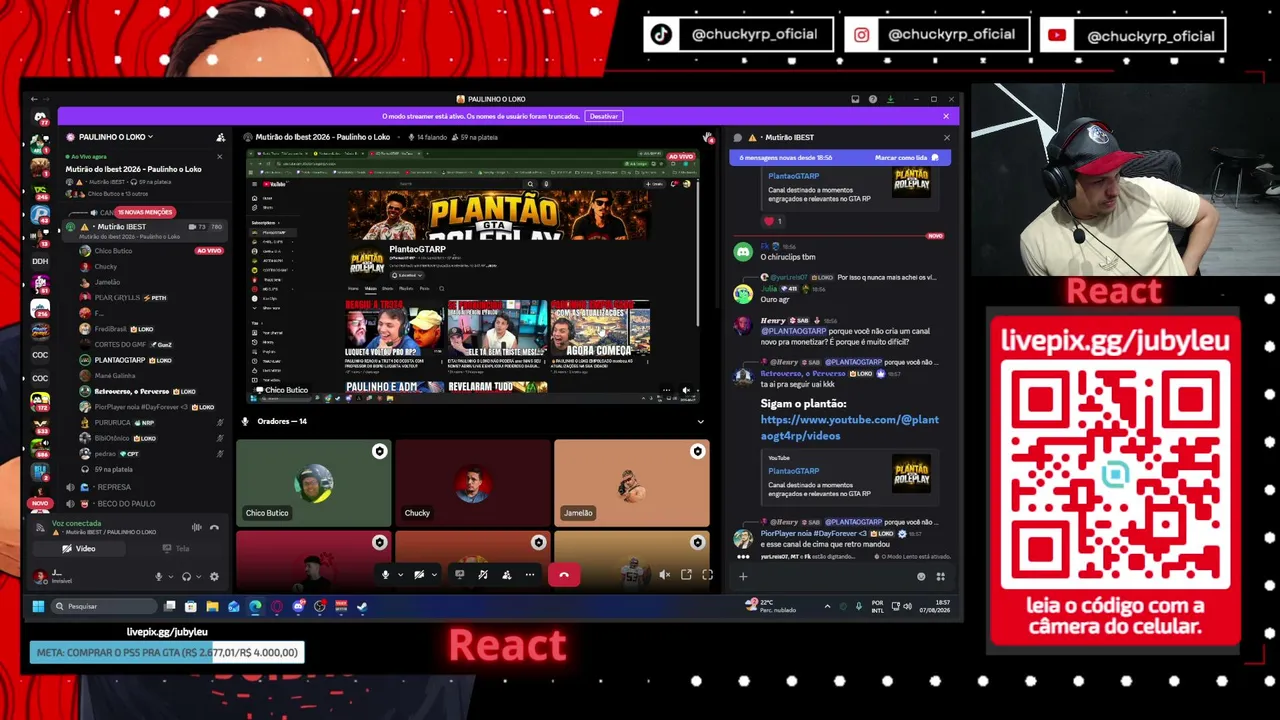This screenshot has width=1280, height=720.
Task: Click the green download update icon
Action: point(890,99)
